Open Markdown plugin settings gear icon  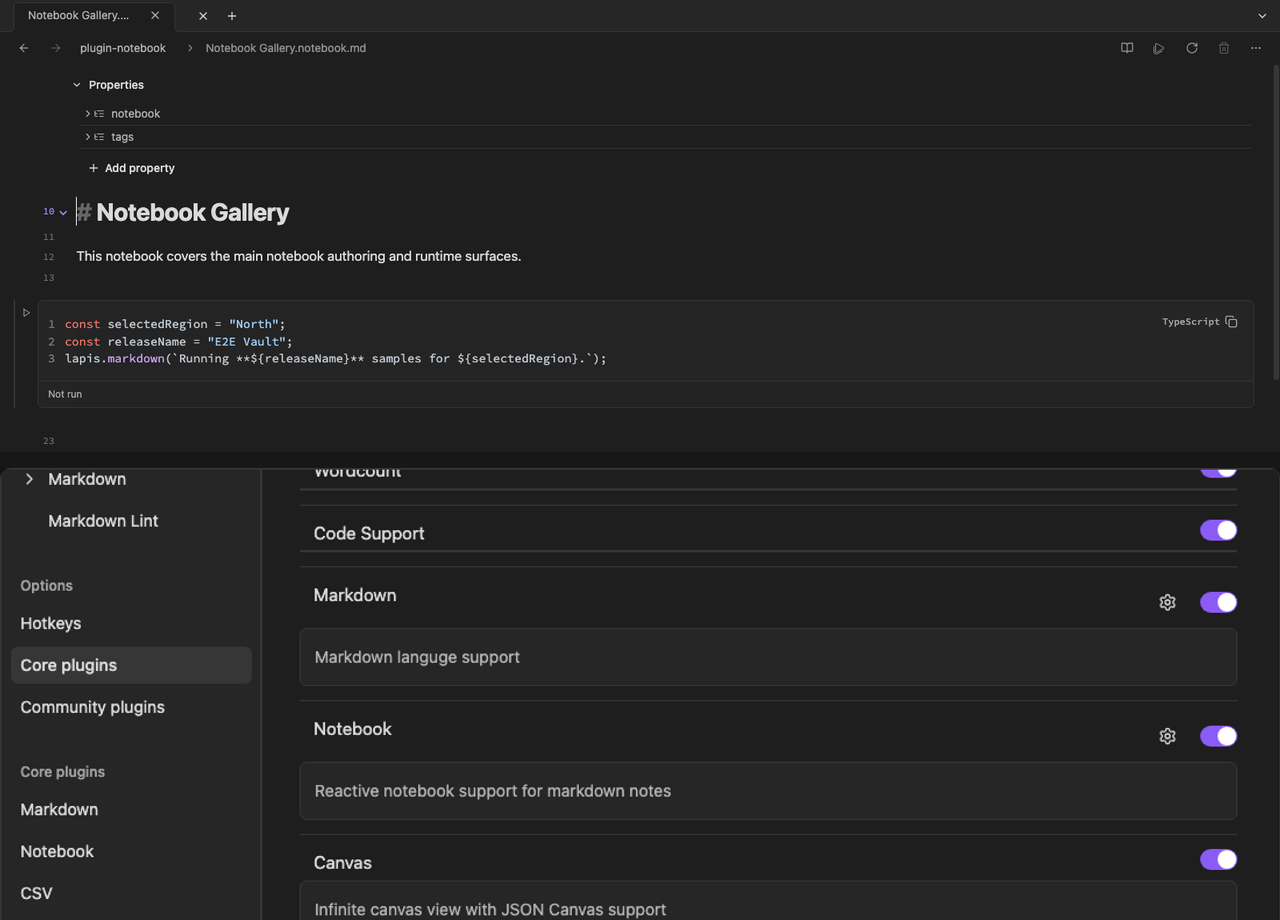1167,602
